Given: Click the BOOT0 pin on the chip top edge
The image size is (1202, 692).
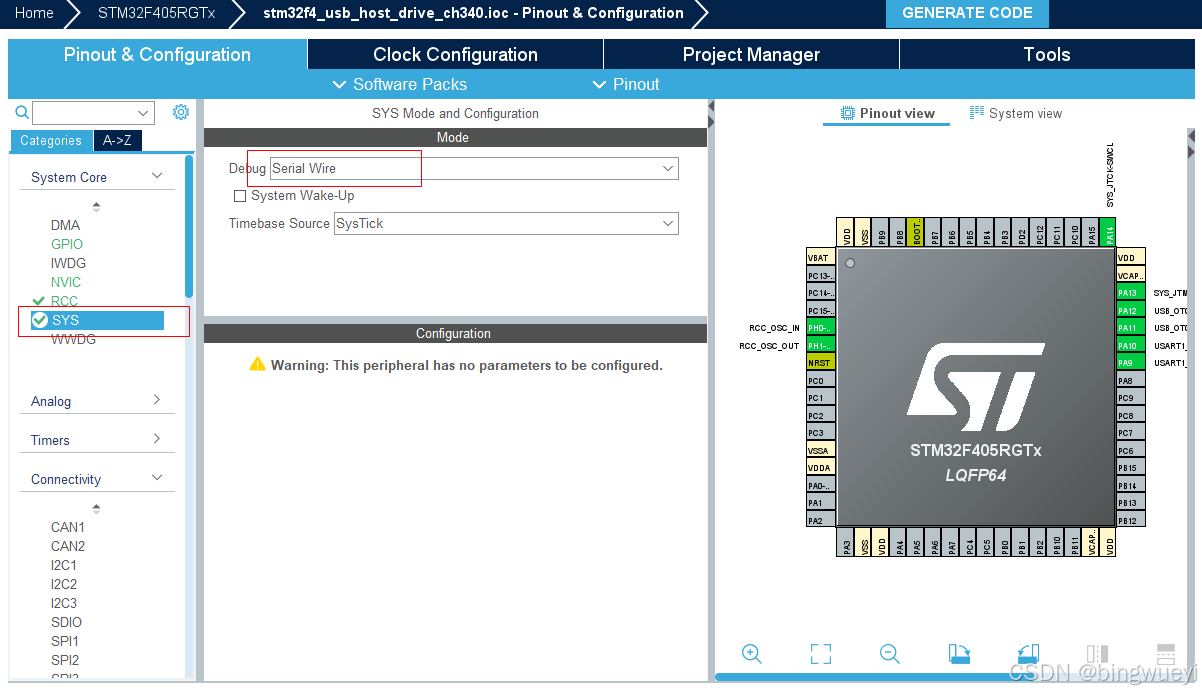Looking at the screenshot, I should click(x=917, y=233).
